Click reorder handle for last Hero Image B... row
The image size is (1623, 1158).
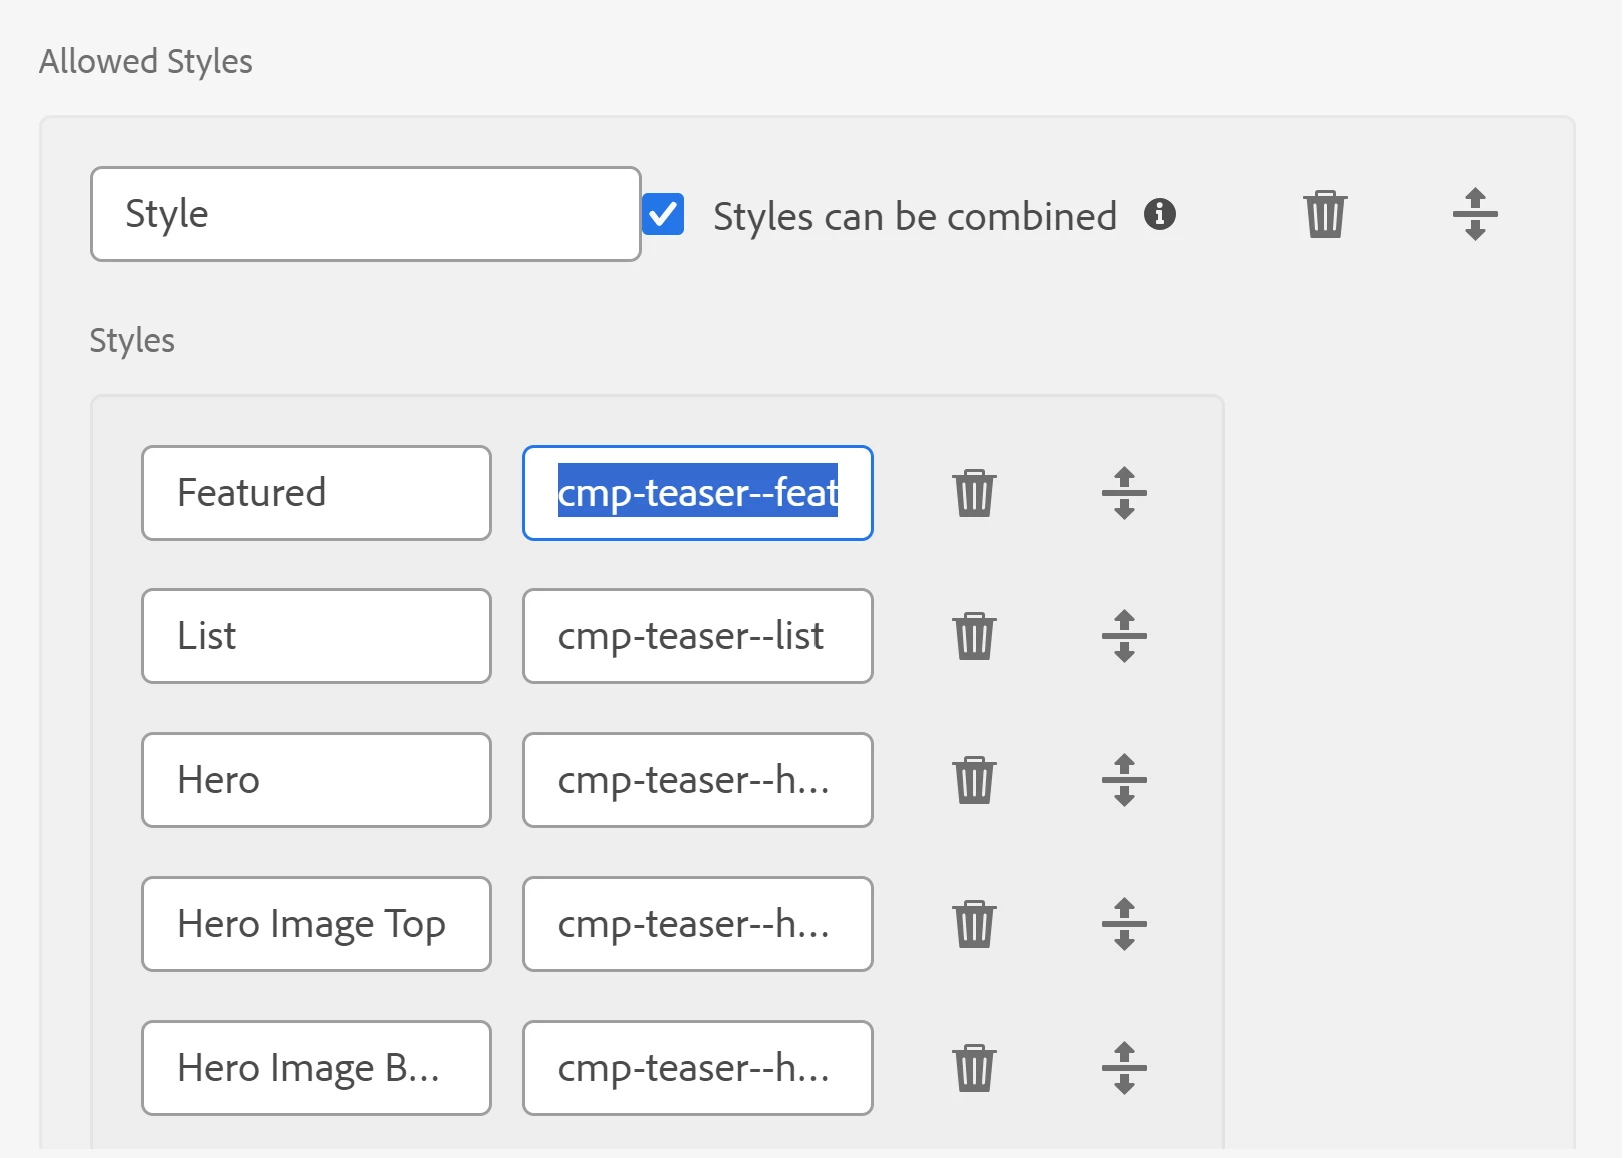point(1124,1068)
